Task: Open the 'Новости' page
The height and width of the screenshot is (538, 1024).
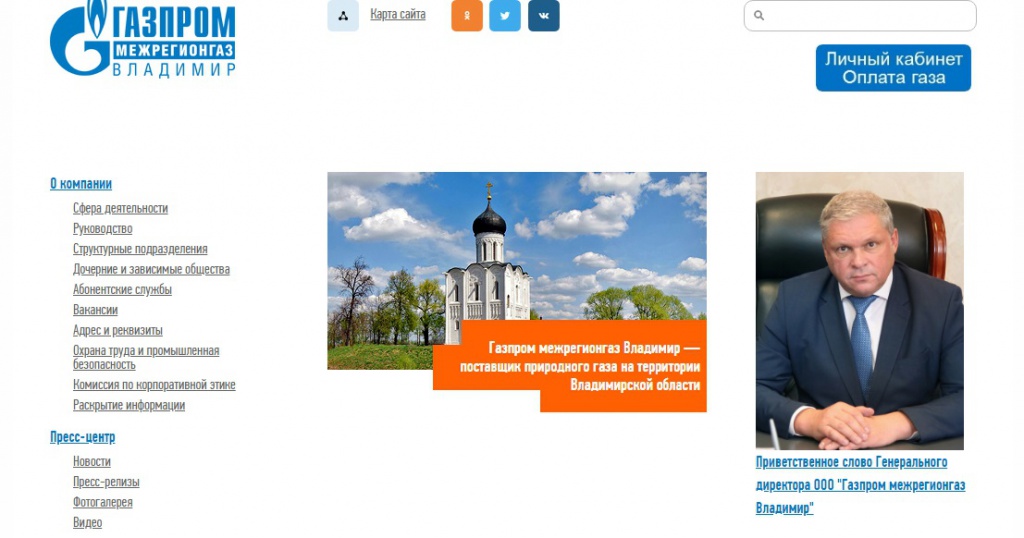Action: (x=91, y=462)
